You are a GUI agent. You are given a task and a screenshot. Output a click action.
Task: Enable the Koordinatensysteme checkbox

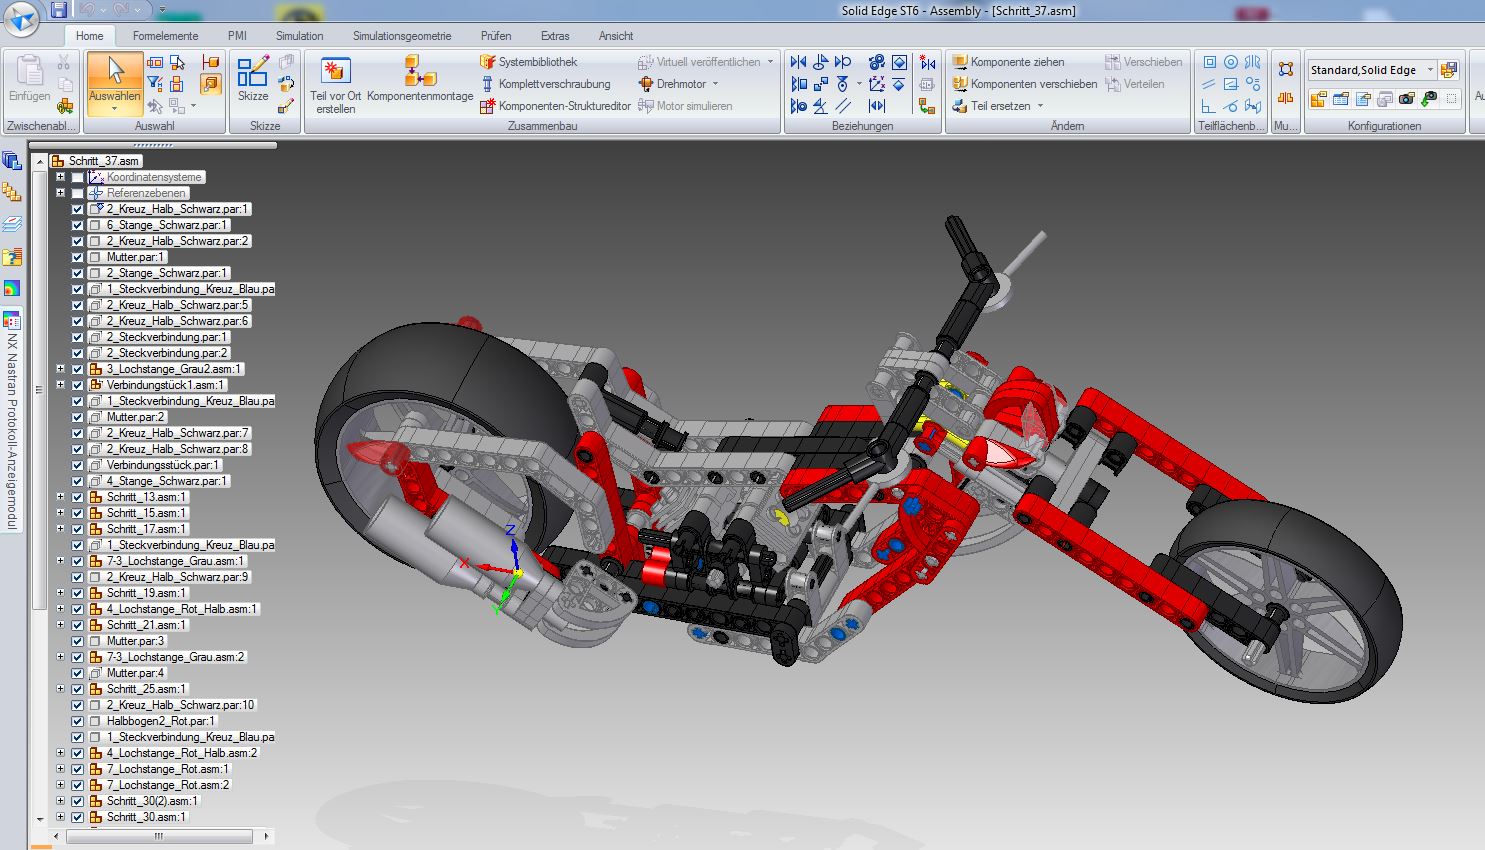pyautogui.click(x=78, y=177)
